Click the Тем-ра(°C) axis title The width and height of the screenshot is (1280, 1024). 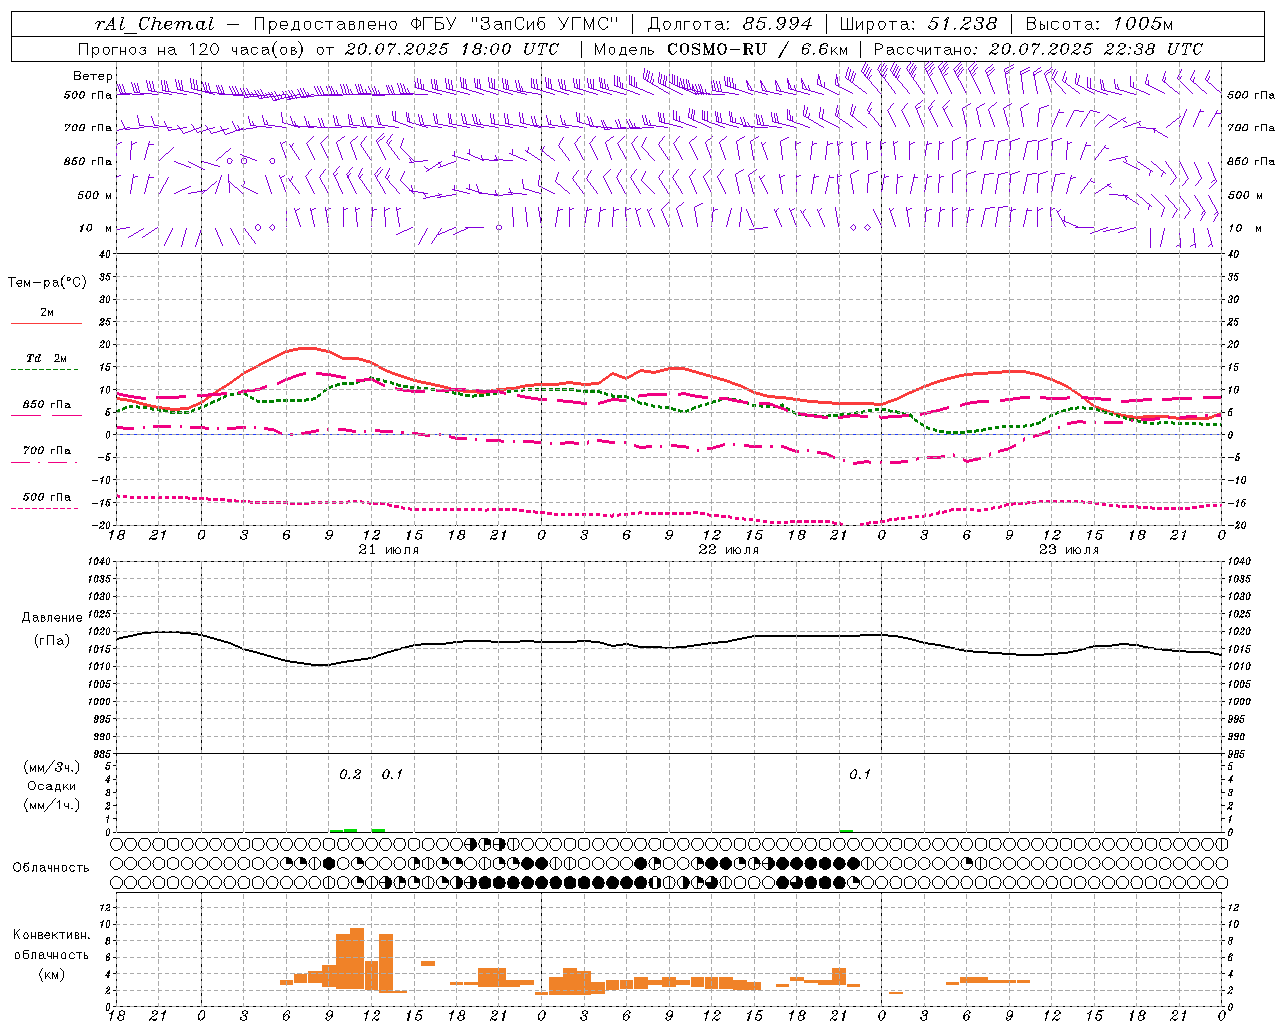coord(47,283)
